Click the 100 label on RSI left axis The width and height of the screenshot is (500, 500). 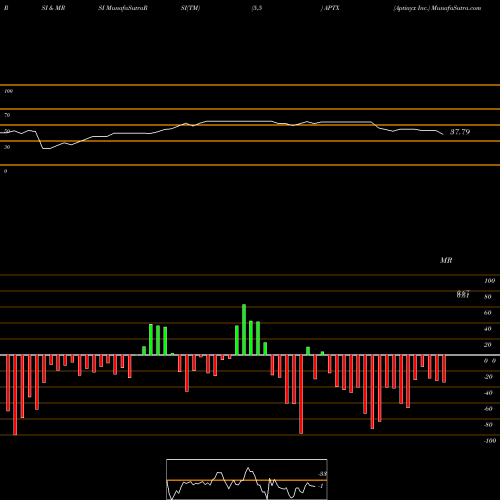point(8,91)
